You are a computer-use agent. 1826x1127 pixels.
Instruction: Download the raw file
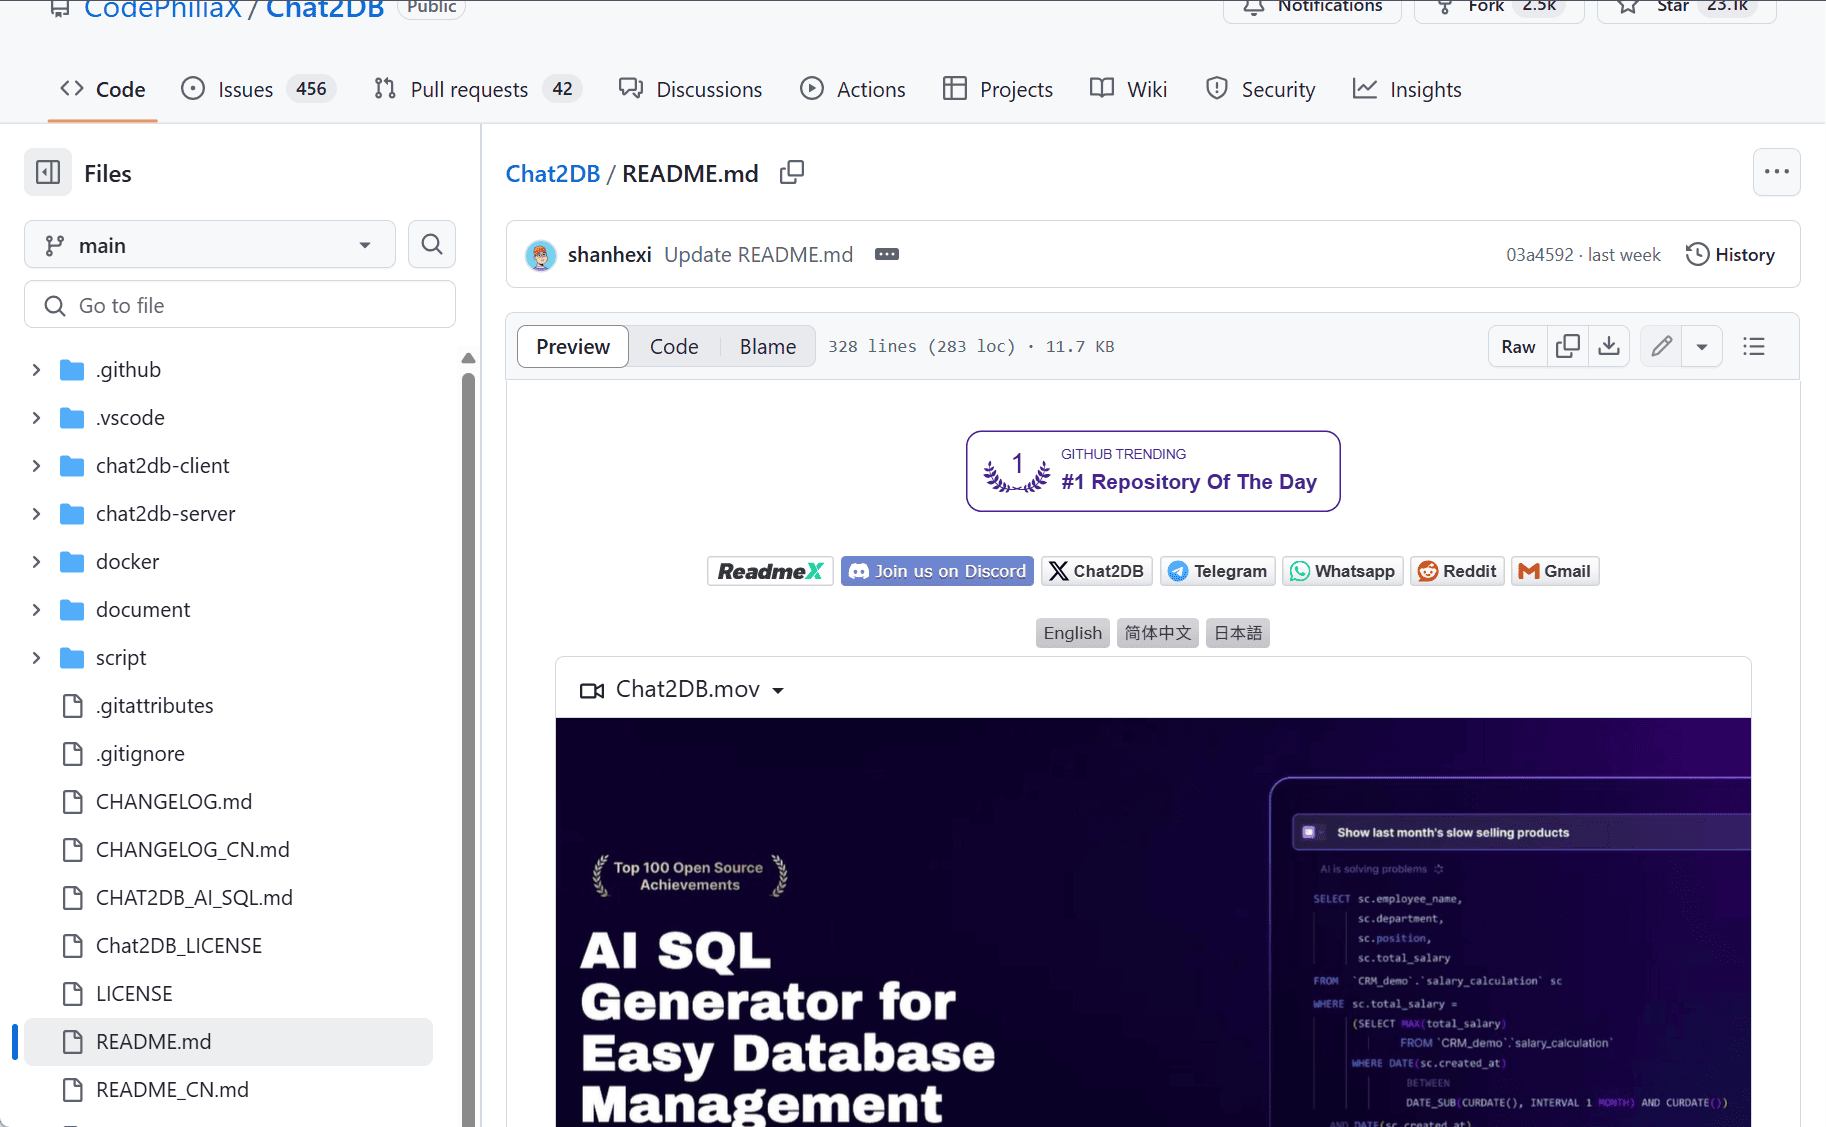[1609, 346]
